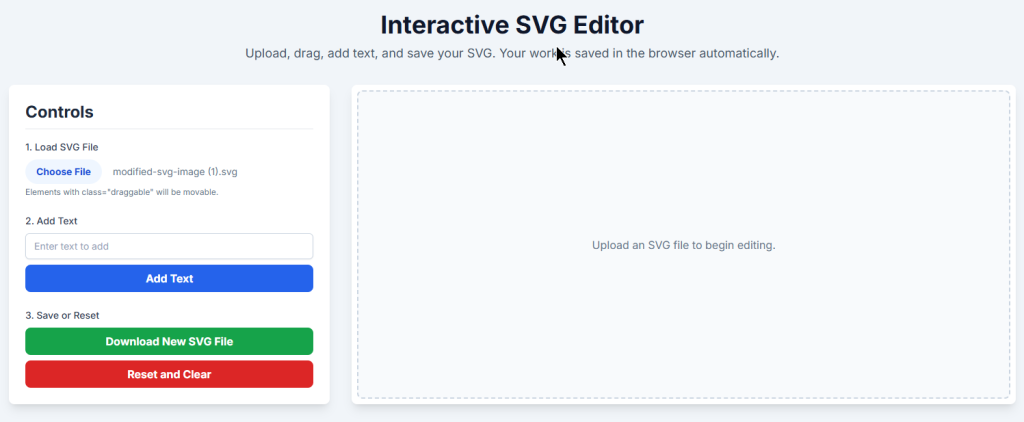The height and width of the screenshot is (422, 1024).
Task: Select the '1. Load SVG File' label
Action: click(62, 147)
